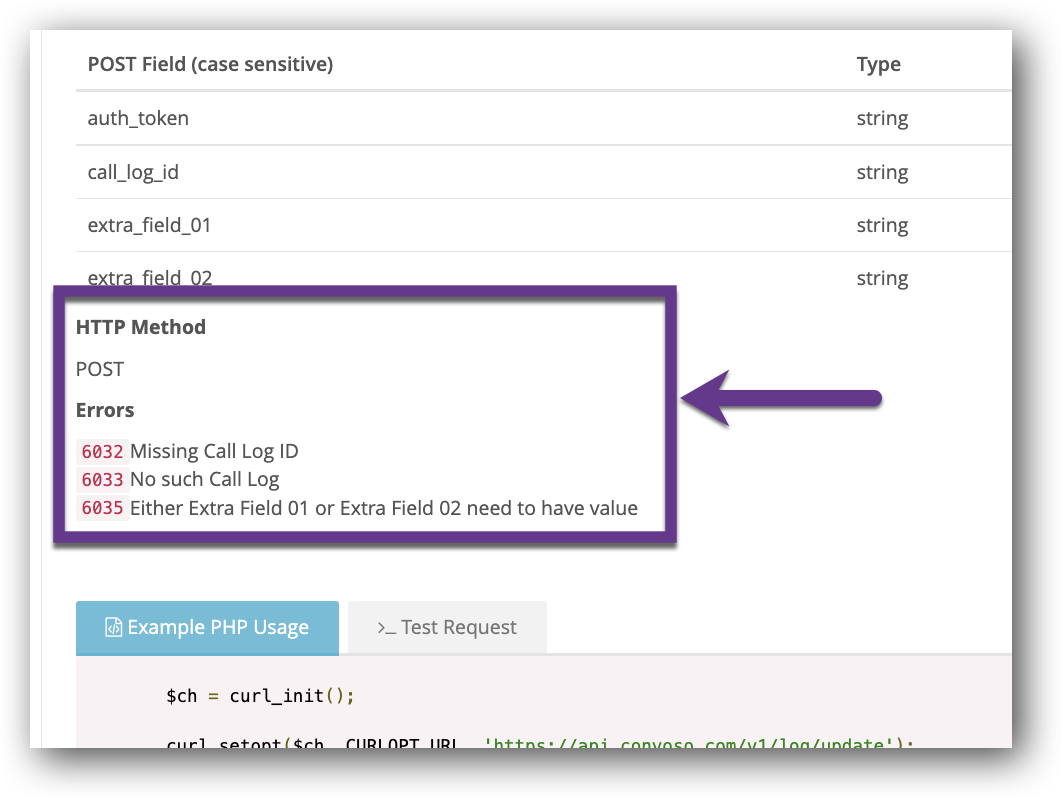
Task: Select the call_log_id field row
Action: click(544, 172)
